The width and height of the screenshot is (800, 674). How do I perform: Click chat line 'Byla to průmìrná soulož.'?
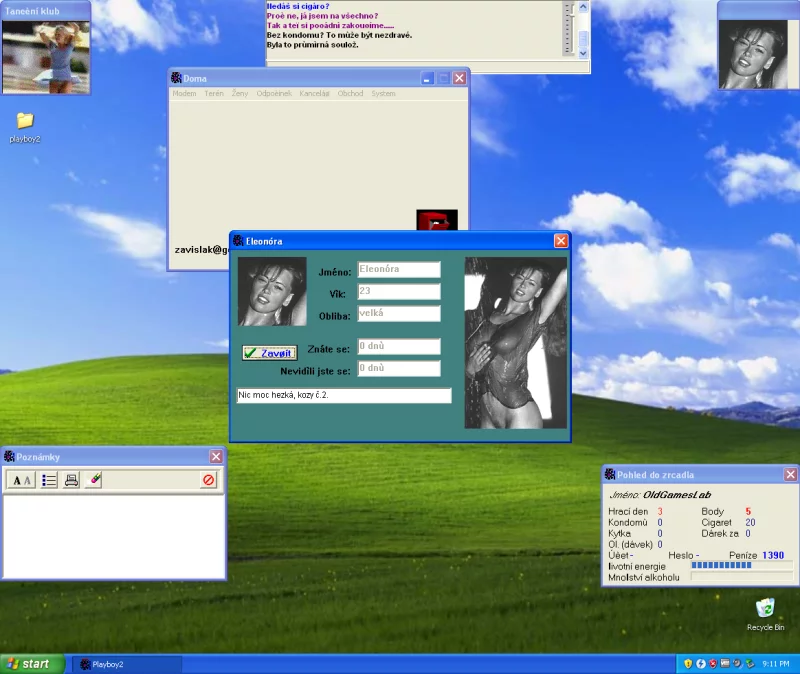(x=312, y=45)
